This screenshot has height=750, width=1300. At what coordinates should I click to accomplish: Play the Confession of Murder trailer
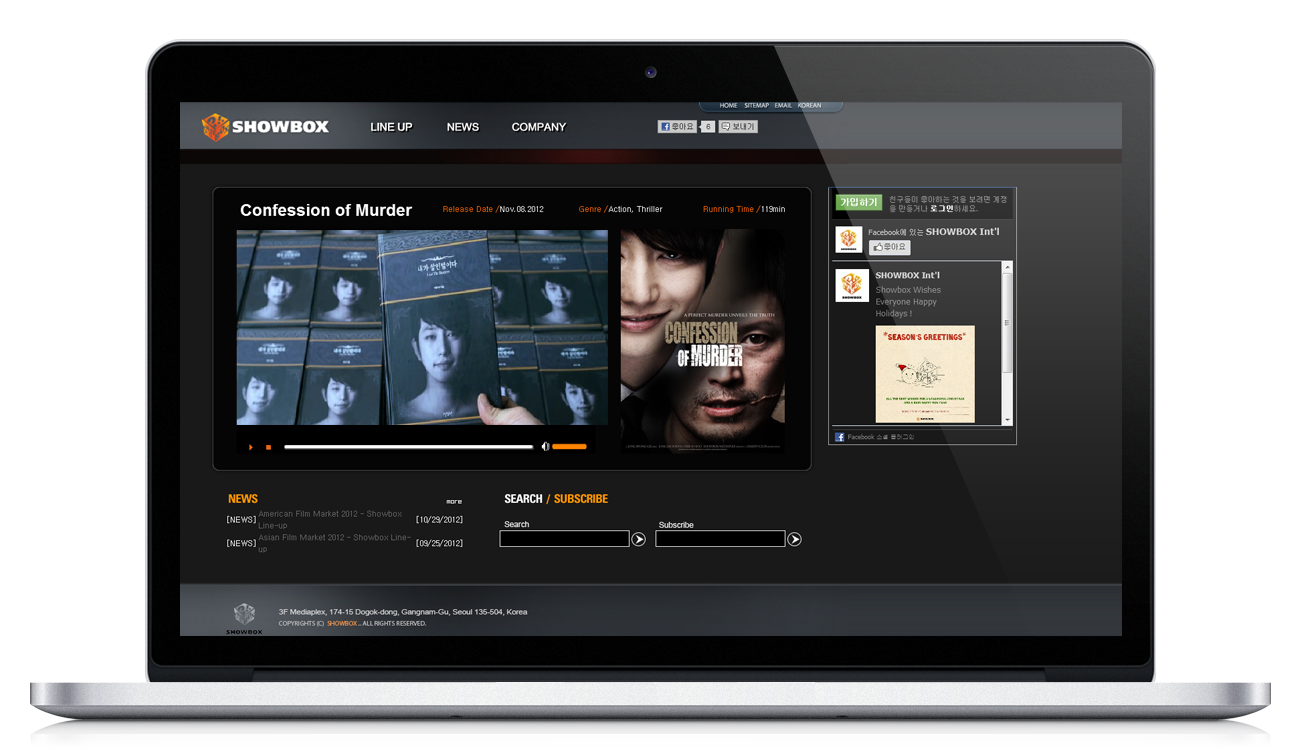[x=251, y=447]
